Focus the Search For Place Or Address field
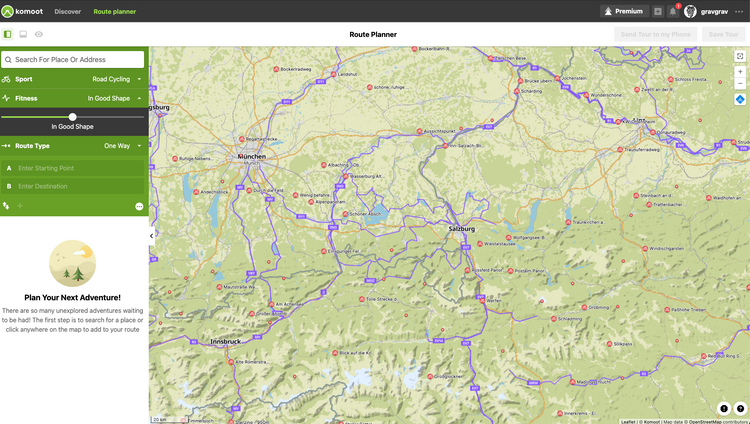The height and width of the screenshot is (424, 750). pos(72,59)
